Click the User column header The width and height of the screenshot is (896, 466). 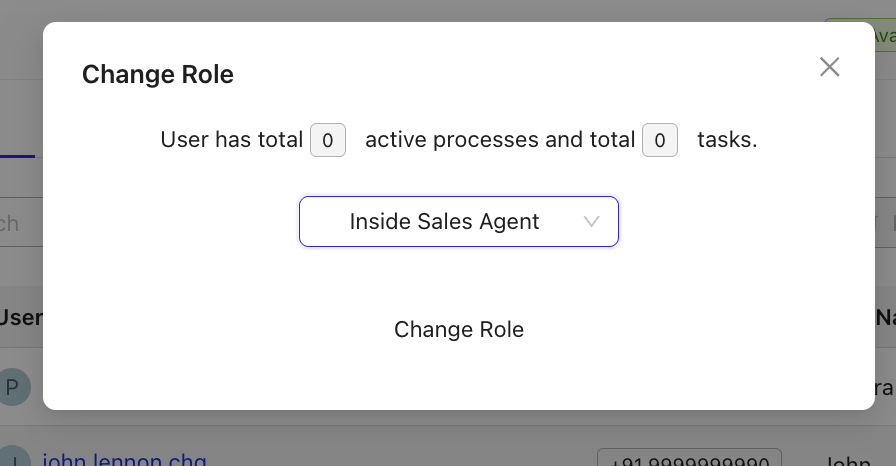pyautogui.click(x=20, y=317)
